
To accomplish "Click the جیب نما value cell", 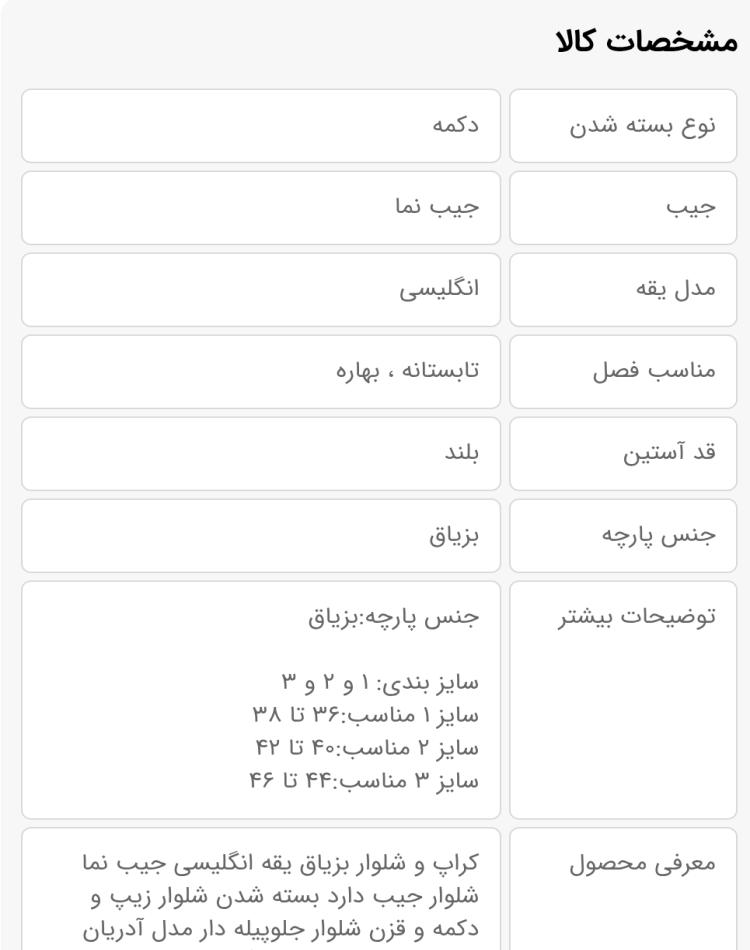I will click(x=261, y=208).
